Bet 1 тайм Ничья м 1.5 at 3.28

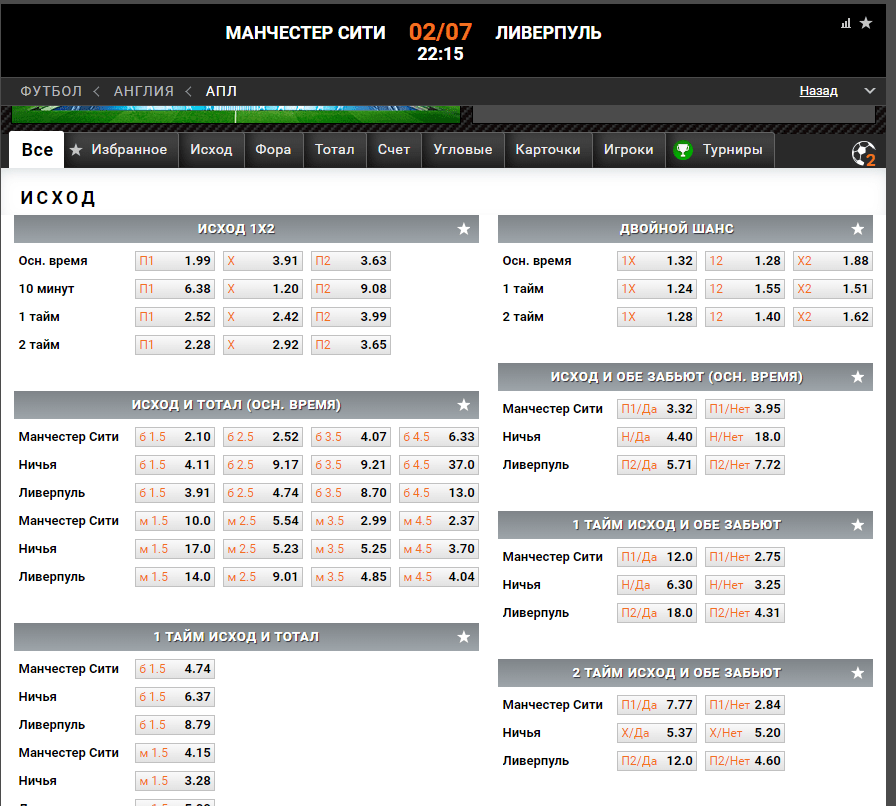point(175,781)
